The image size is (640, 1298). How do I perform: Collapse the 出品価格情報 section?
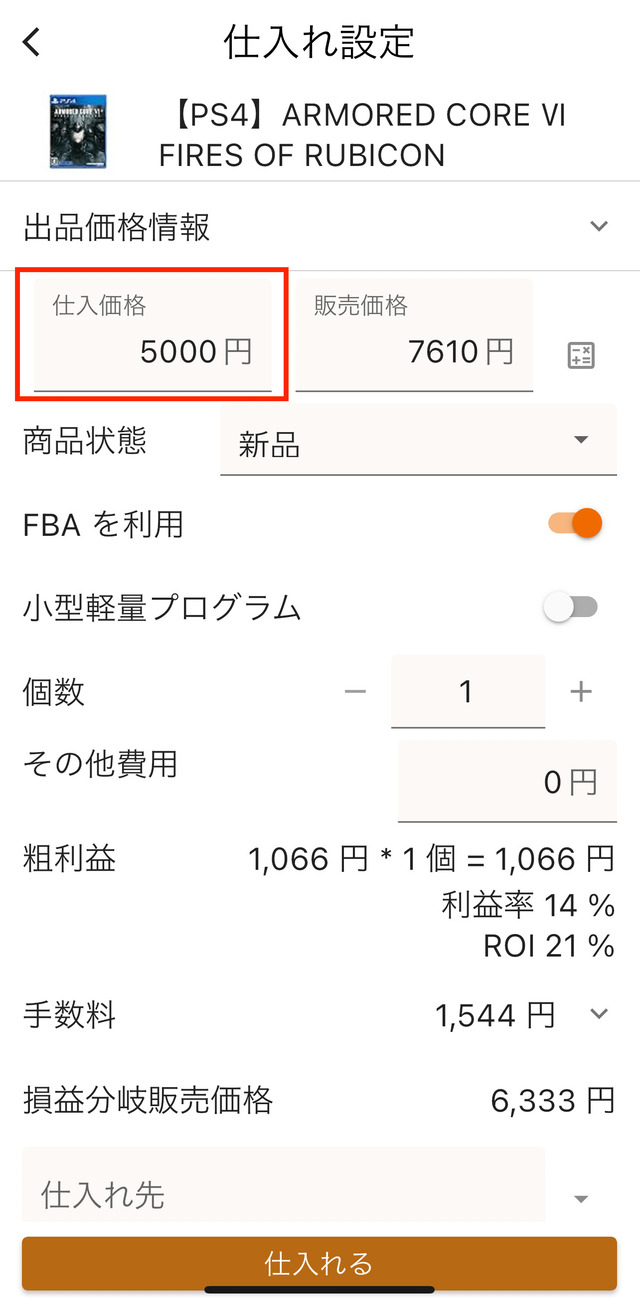point(598,226)
